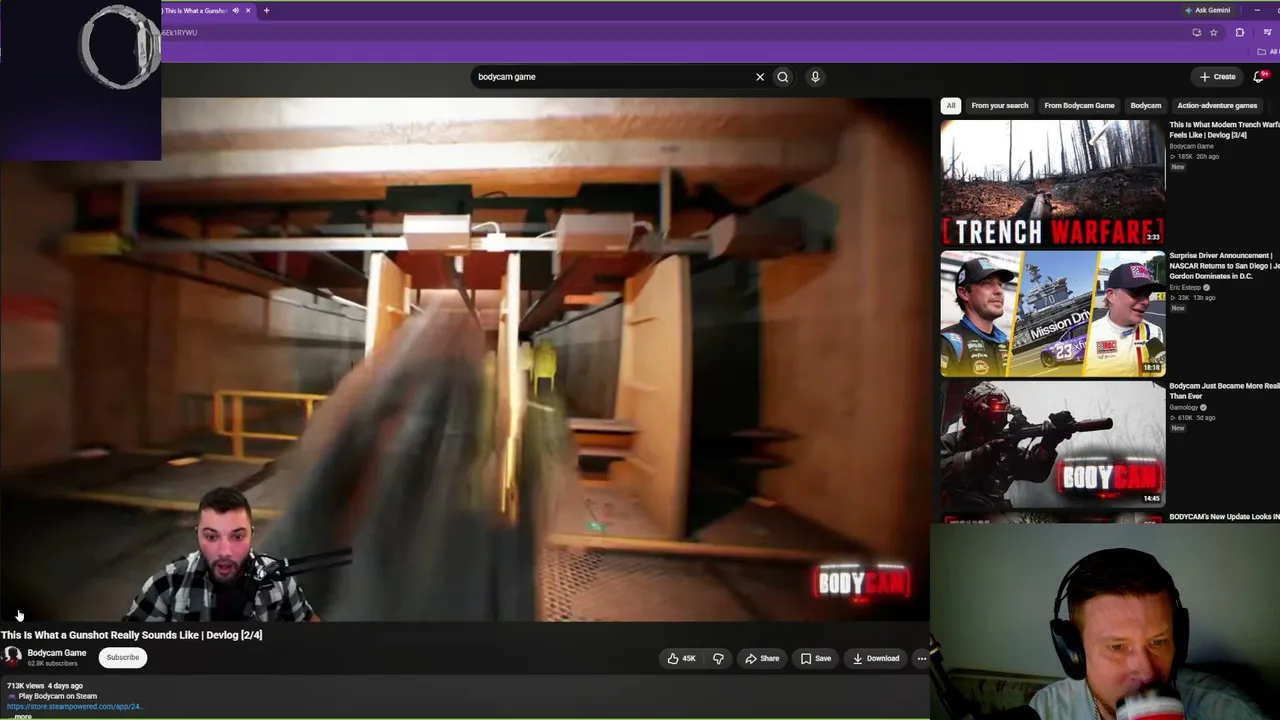The height and width of the screenshot is (720, 1280).
Task: Dislike the video with thumbs-down
Action: click(718, 658)
